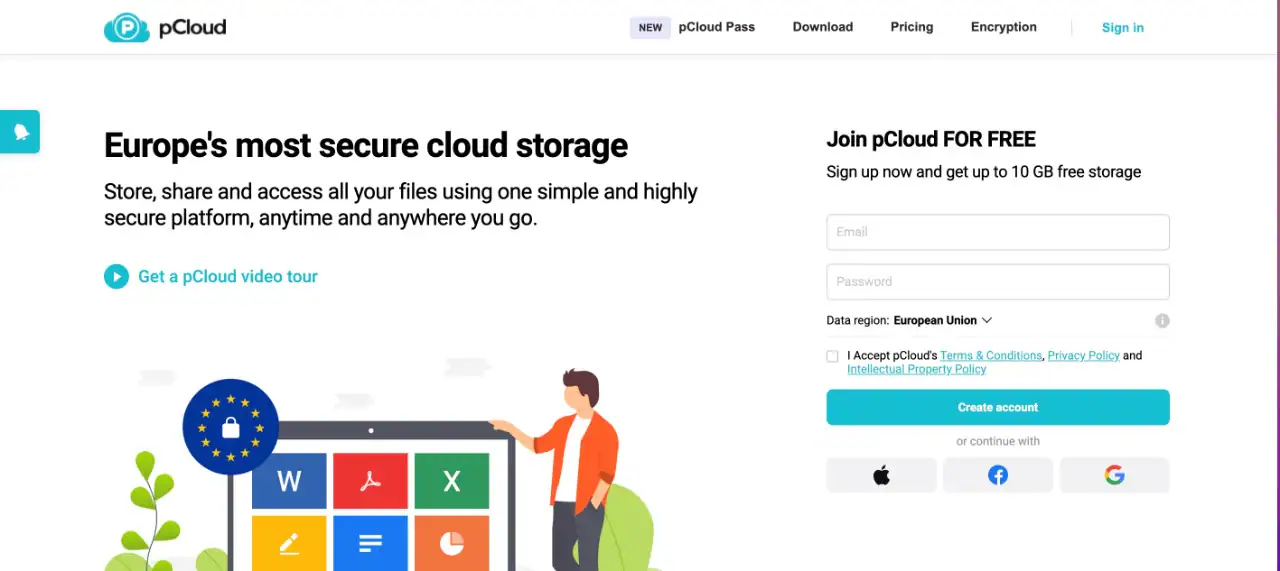Click the yellow pencil tile in illustration
The height and width of the screenshot is (571, 1280).
[x=289, y=543]
